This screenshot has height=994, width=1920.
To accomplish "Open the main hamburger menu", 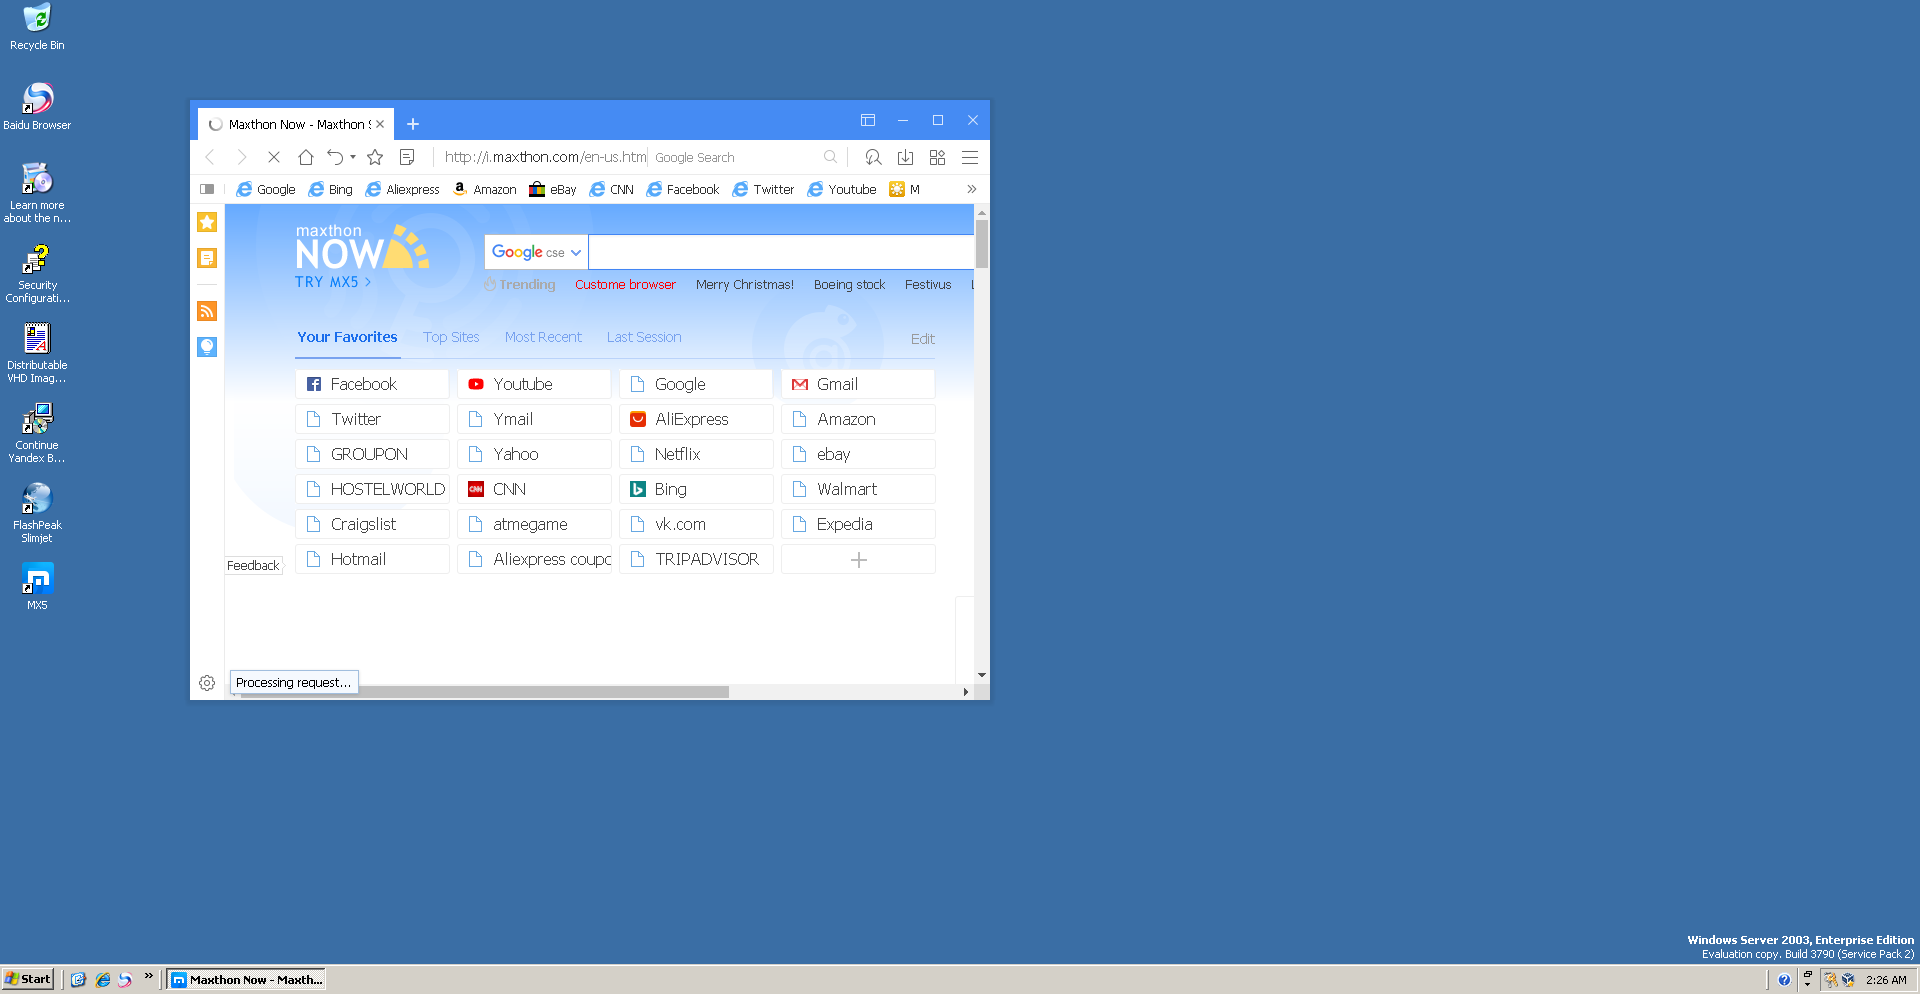I will (x=969, y=157).
